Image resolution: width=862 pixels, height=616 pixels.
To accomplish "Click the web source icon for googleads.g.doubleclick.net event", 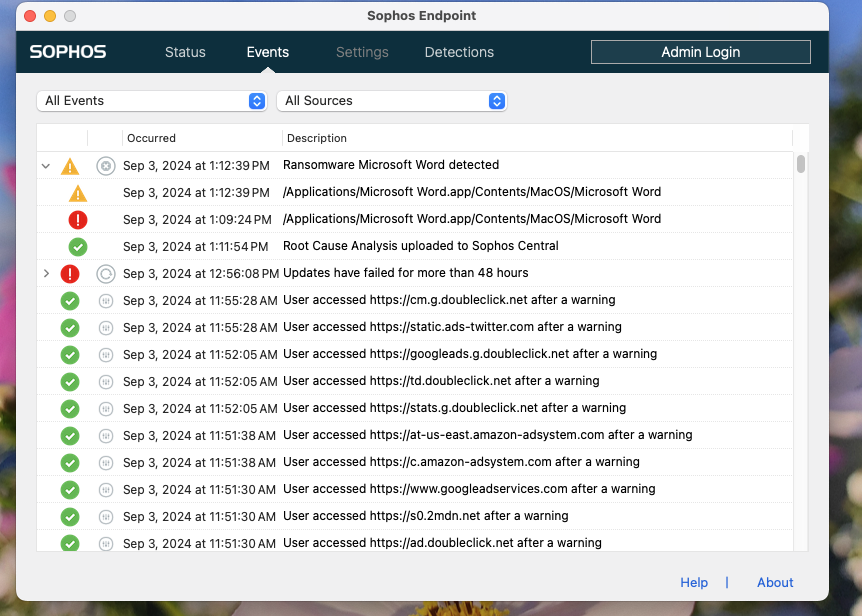I will click(106, 354).
